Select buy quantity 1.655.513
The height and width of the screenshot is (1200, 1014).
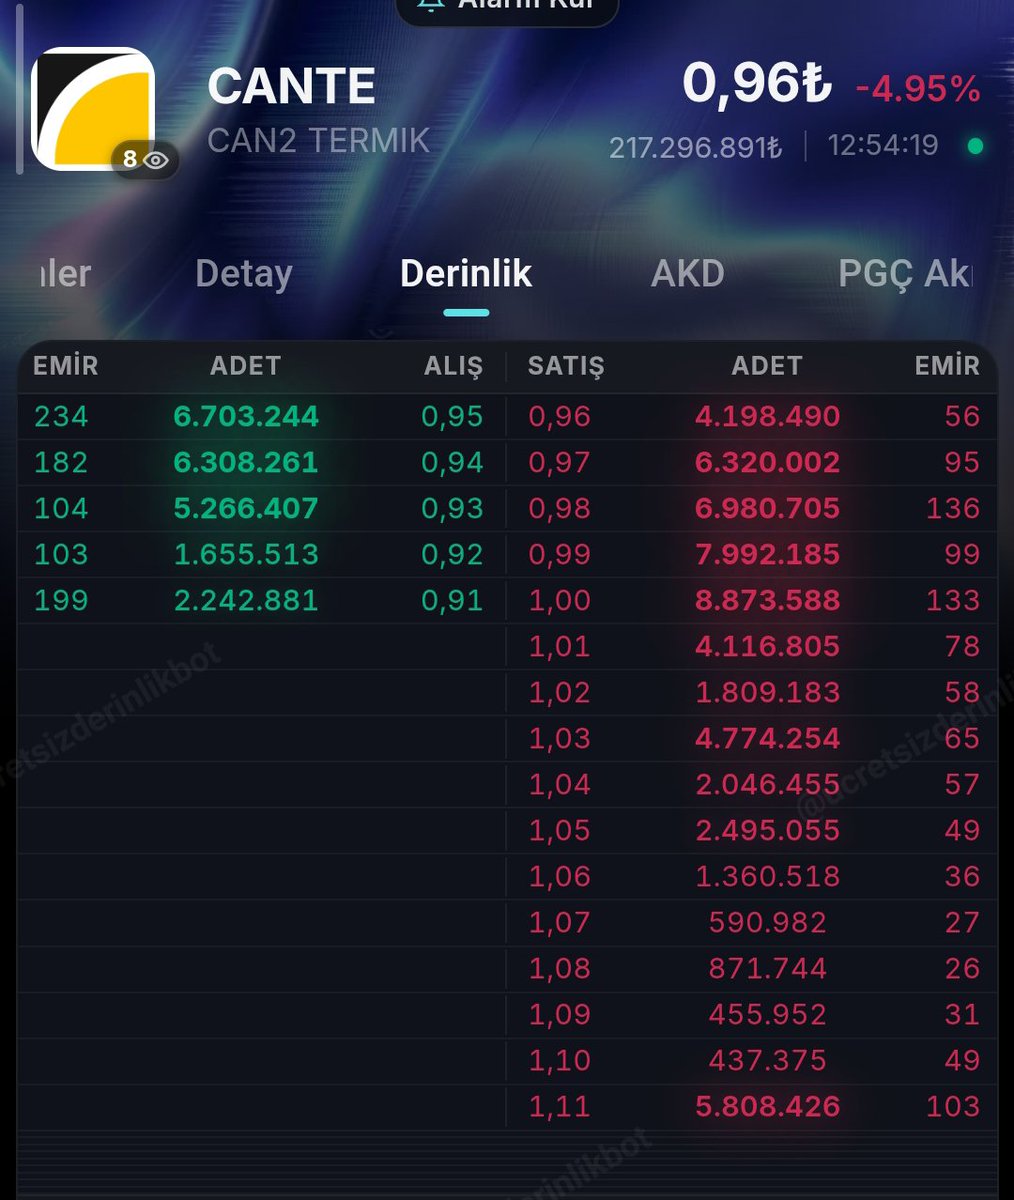[x=246, y=554]
